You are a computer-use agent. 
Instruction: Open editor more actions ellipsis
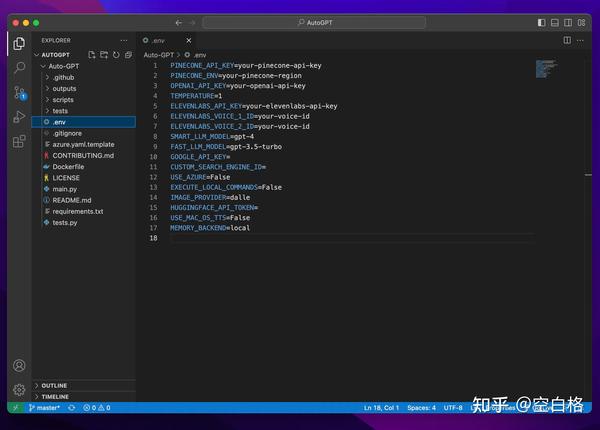(580, 40)
